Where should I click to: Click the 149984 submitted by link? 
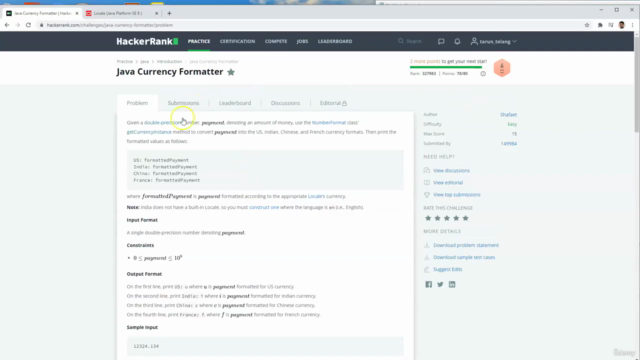tap(509, 144)
